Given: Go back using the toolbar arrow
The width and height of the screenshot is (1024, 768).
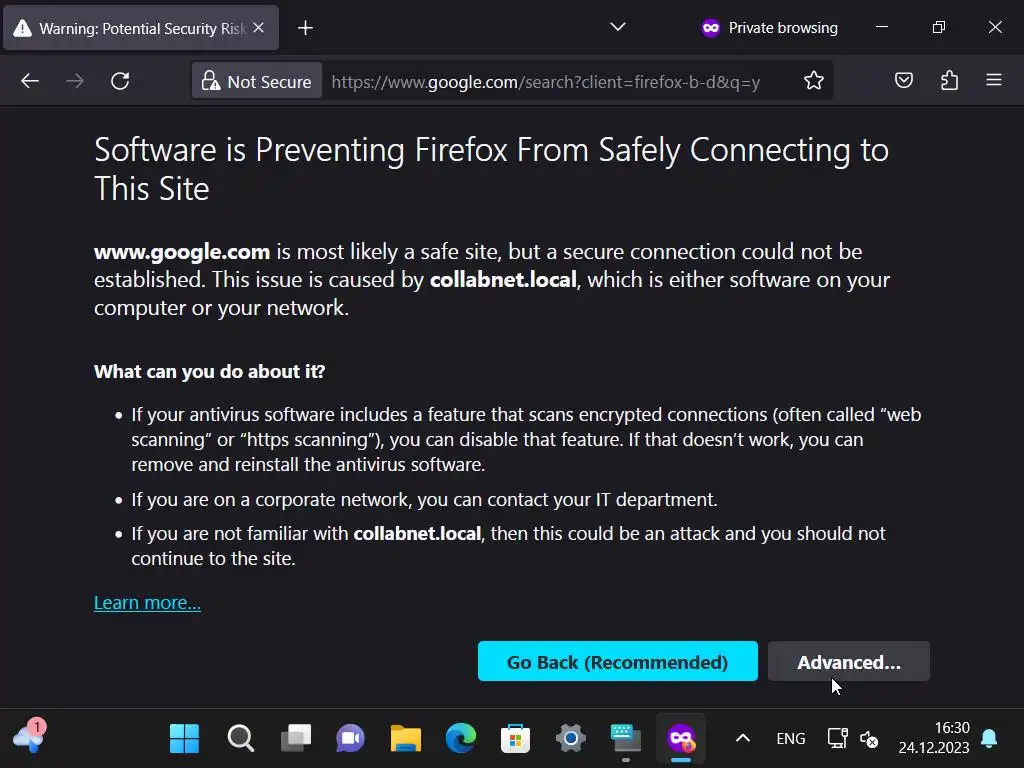Looking at the screenshot, I should coord(30,81).
